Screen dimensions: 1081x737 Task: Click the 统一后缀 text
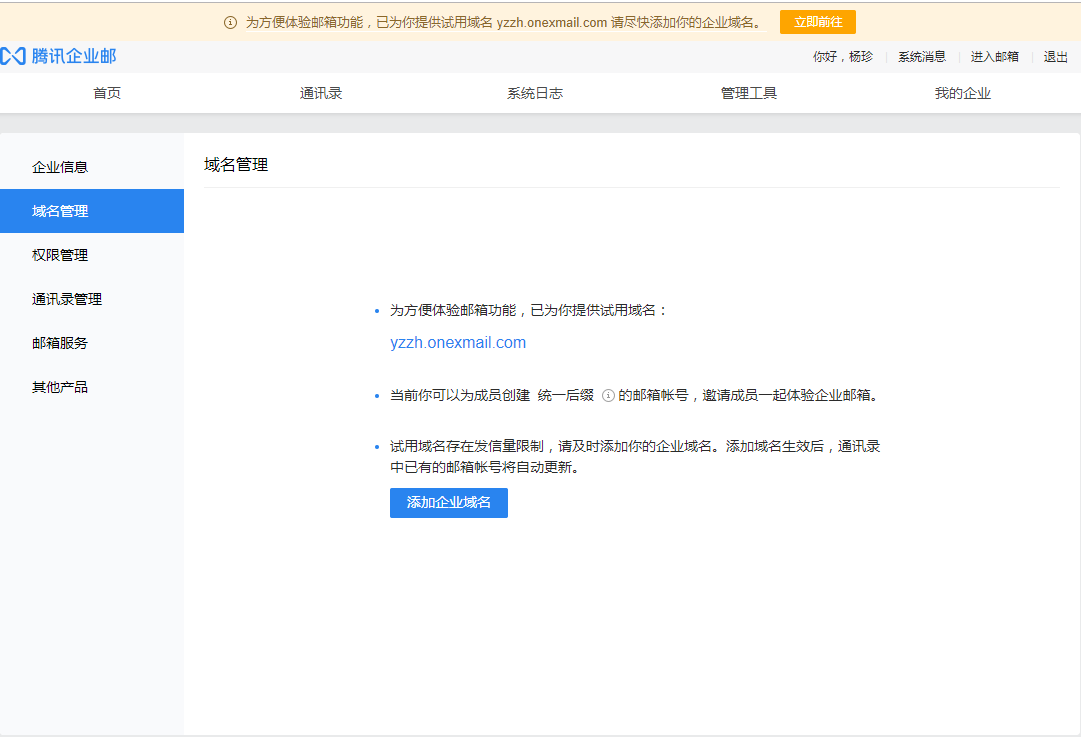click(565, 396)
